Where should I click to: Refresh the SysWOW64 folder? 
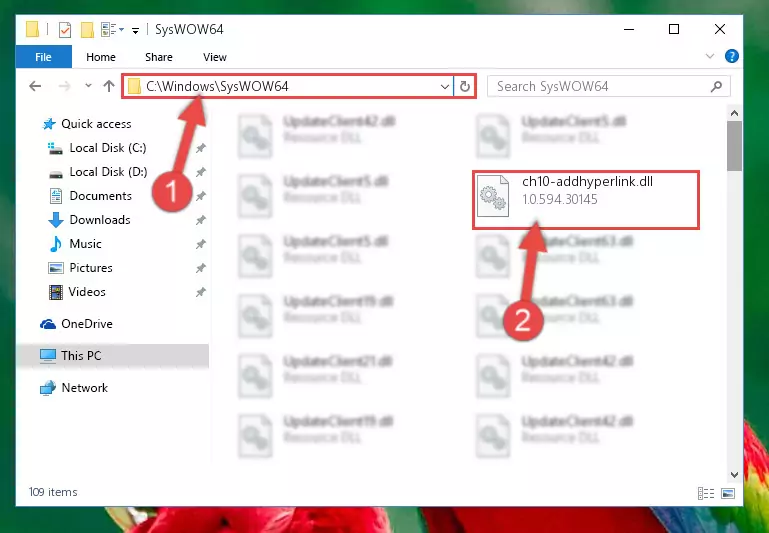pyautogui.click(x=464, y=87)
